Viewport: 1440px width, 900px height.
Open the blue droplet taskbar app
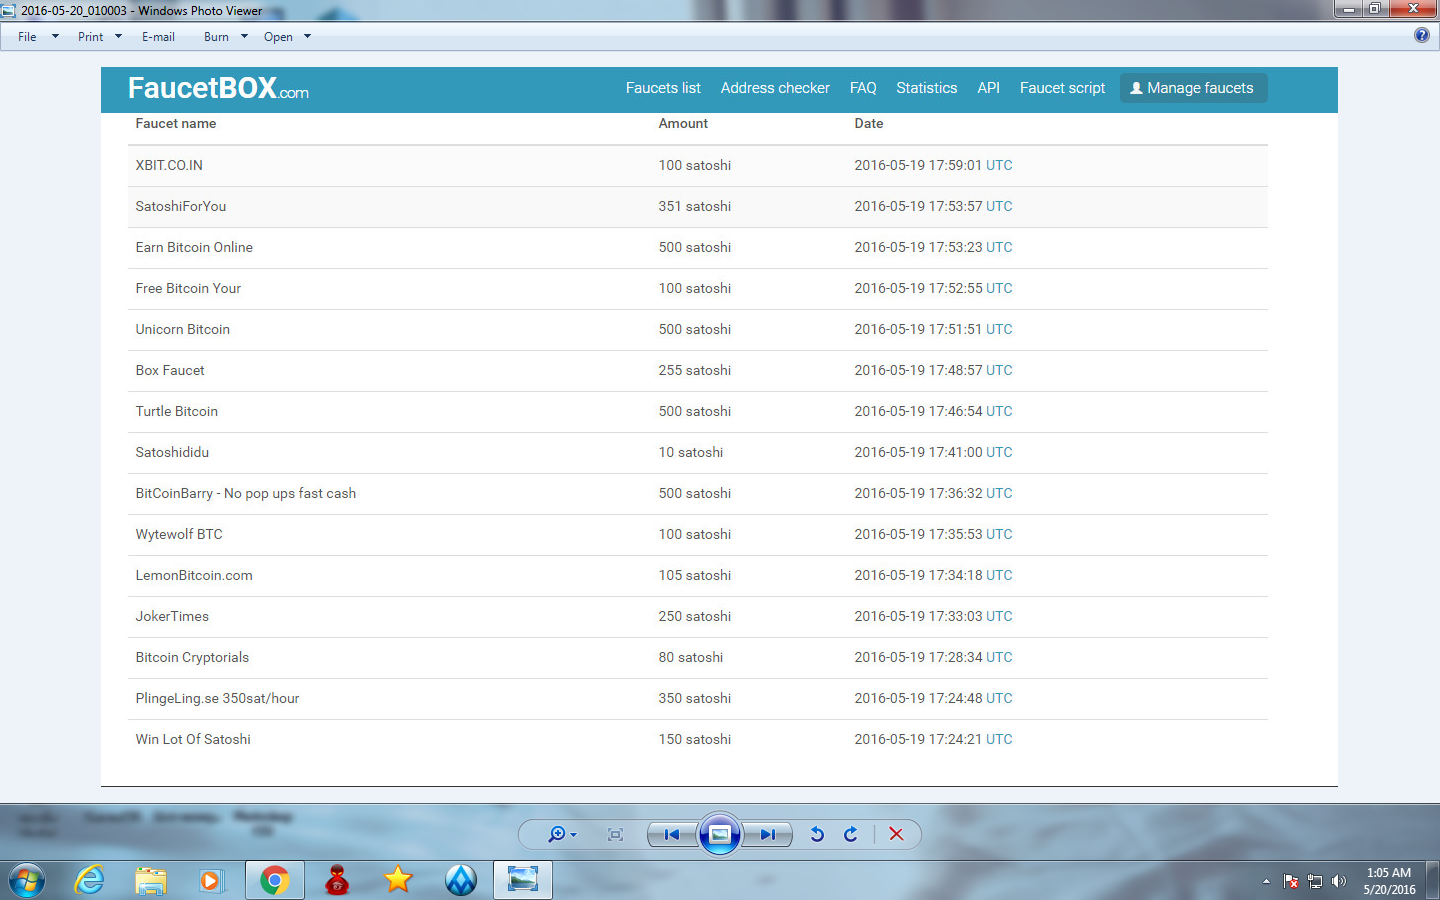click(461, 880)
